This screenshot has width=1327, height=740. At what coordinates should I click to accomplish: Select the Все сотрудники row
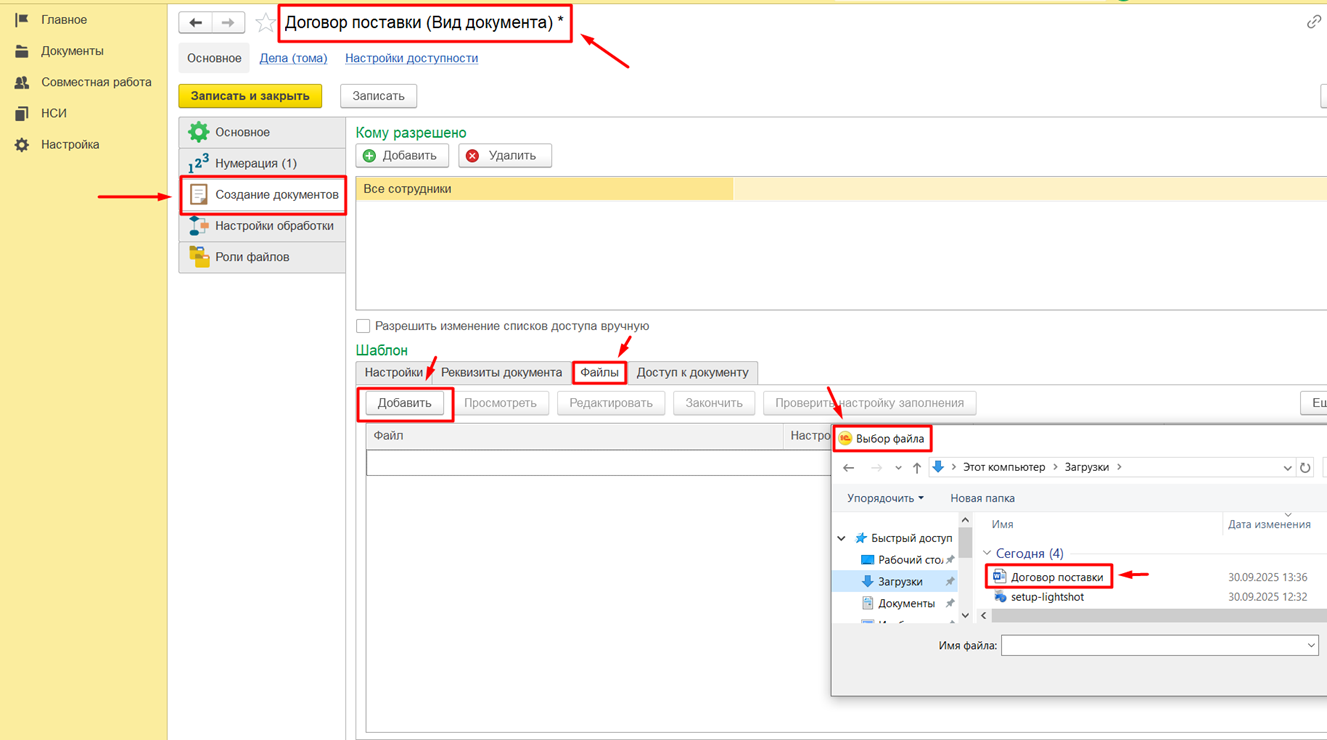click(841, 189)
